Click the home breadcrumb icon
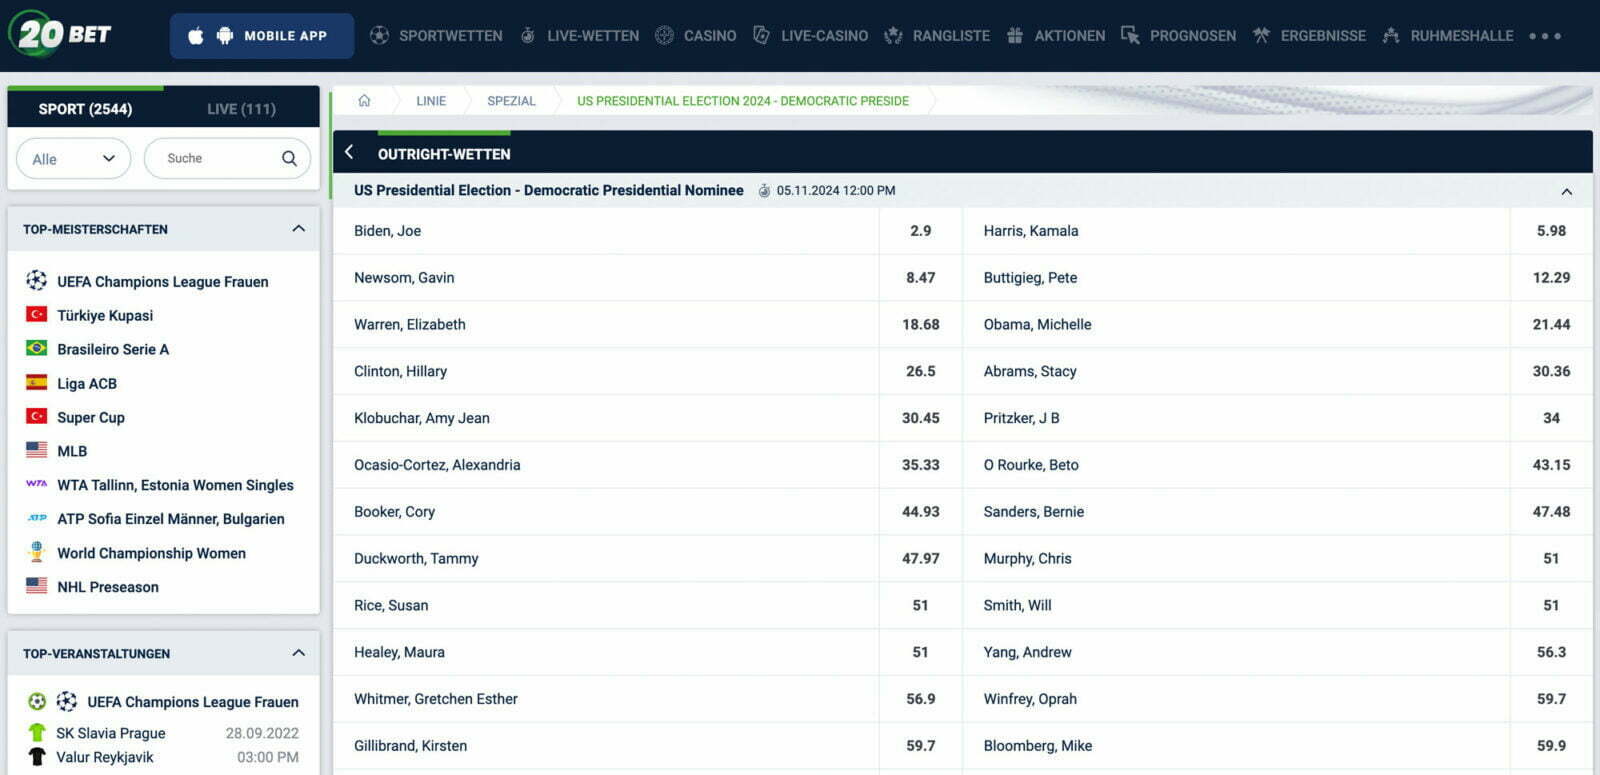 pos(364,100)
